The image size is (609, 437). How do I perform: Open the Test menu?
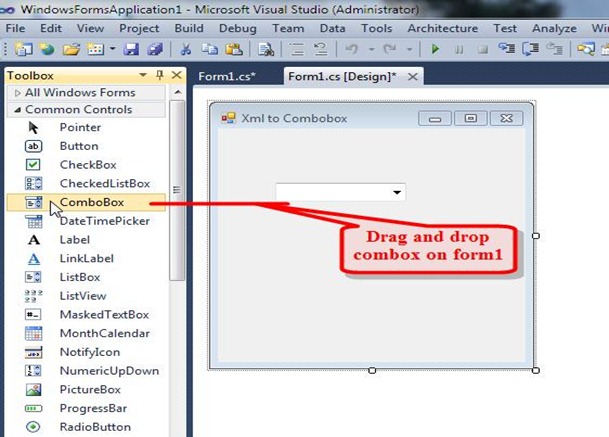(x=505, y=28)
